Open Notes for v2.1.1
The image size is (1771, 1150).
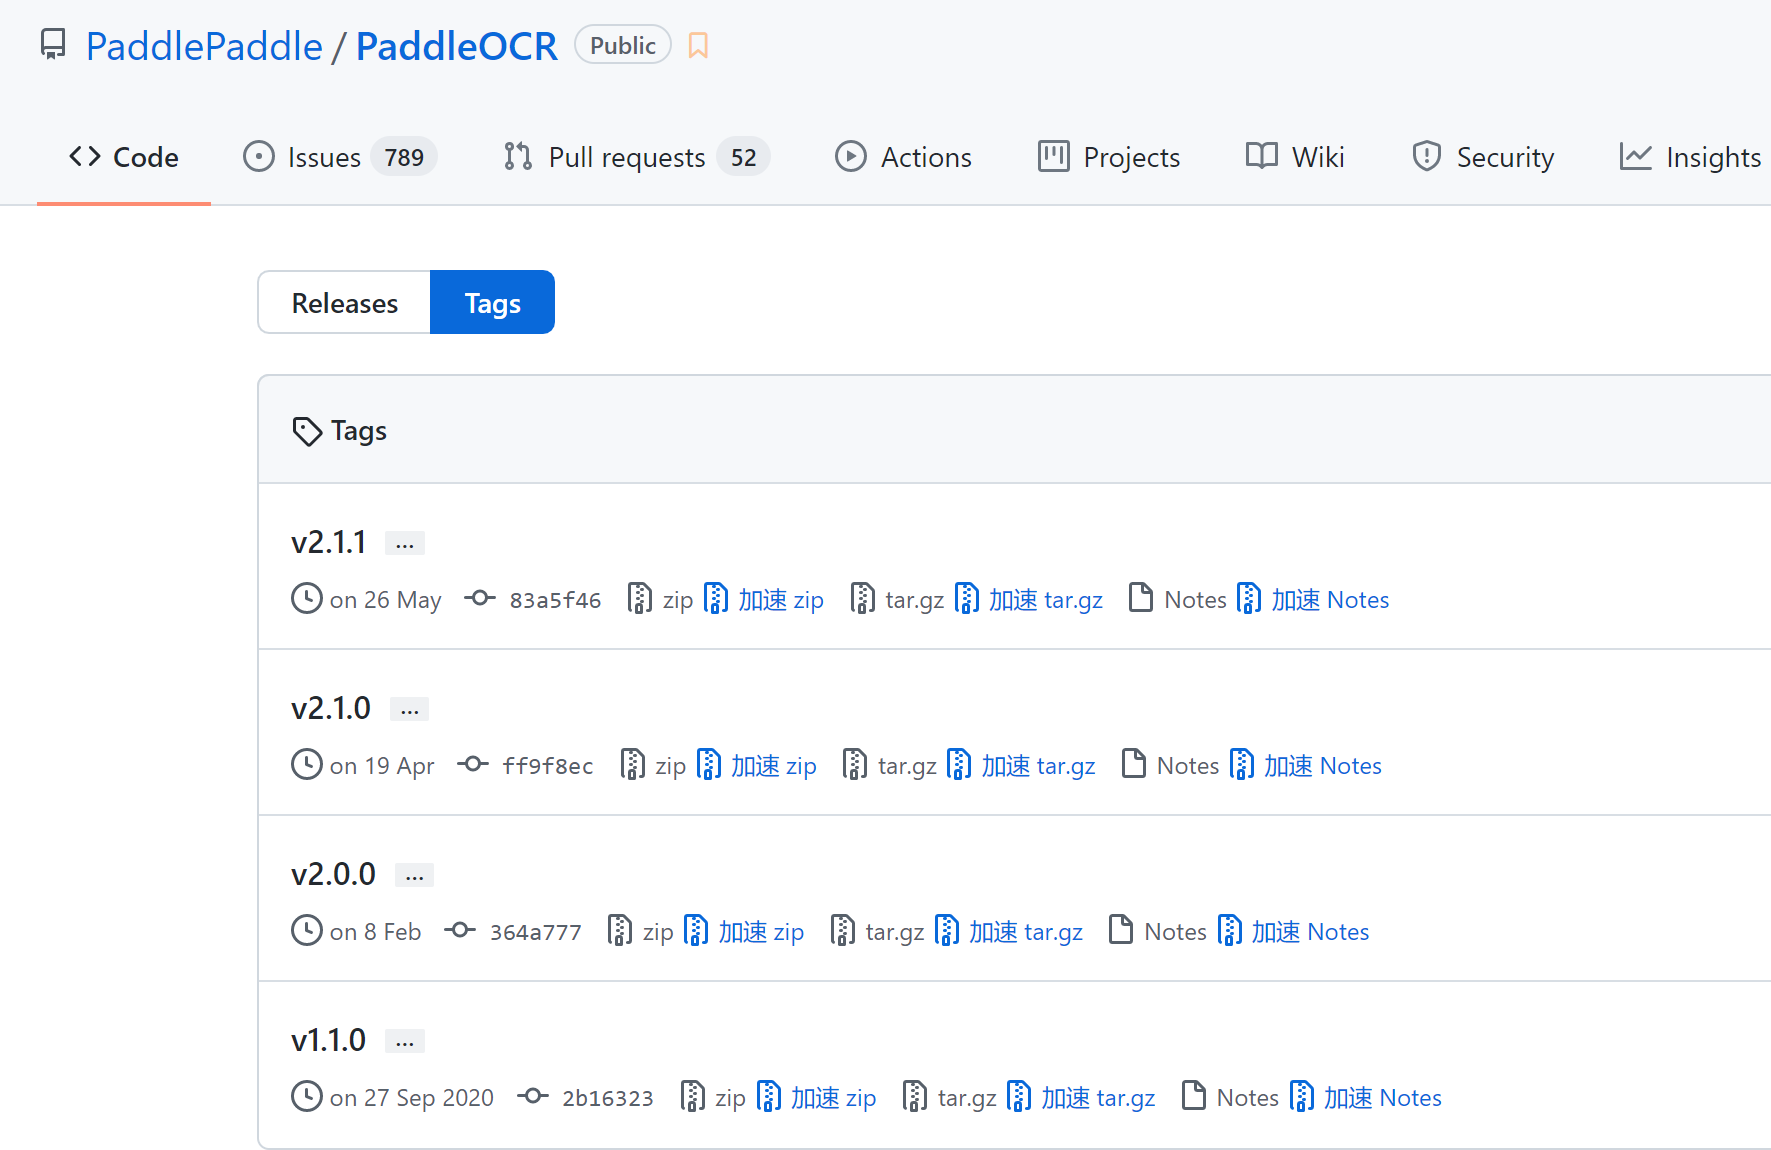[1178, 599]
